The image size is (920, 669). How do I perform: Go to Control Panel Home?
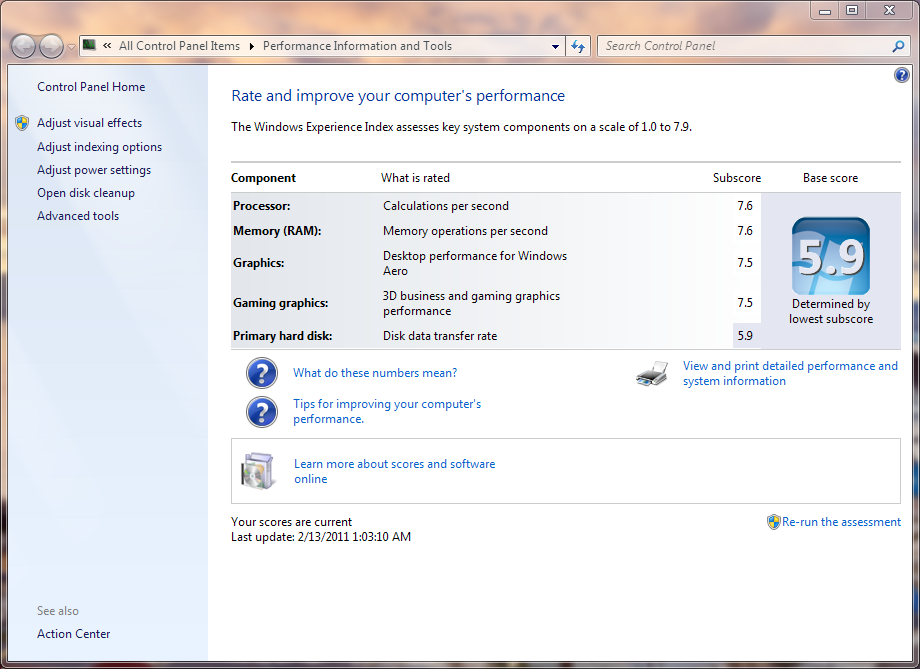tap(91, 87)
